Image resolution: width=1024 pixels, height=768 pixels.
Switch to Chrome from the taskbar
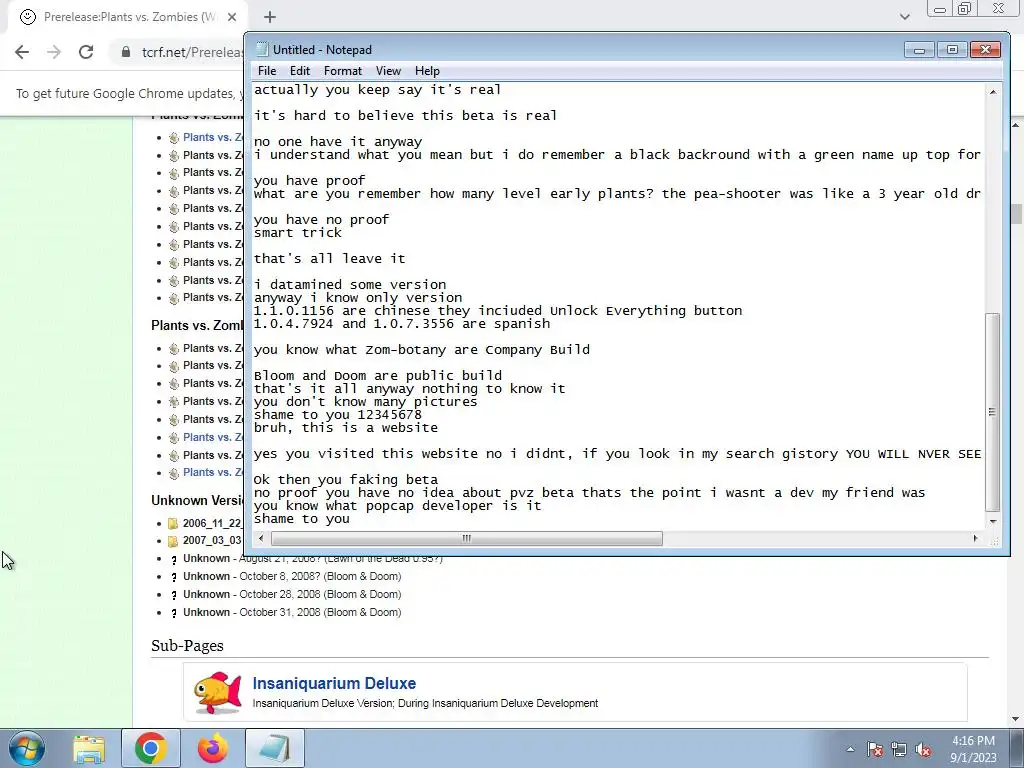click(x=151, y=748)
